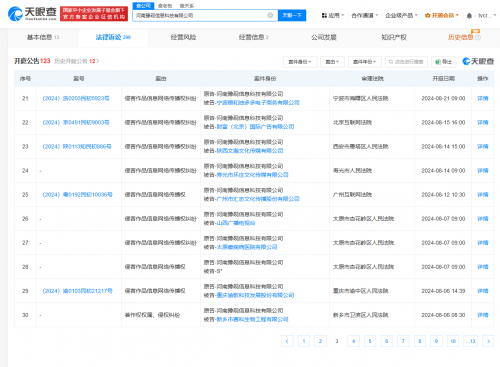500x367 pixels.
Task: Expand the 企业级产品 menu
Action: (401, 15)
